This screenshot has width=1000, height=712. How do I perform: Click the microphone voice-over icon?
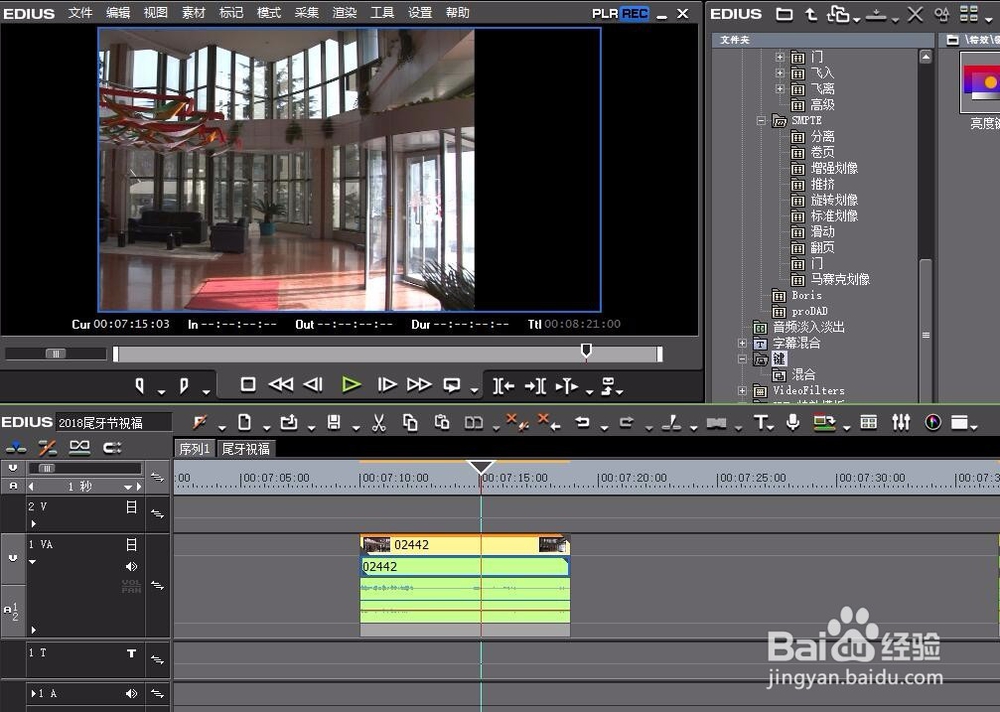click(x=793, y=423)
